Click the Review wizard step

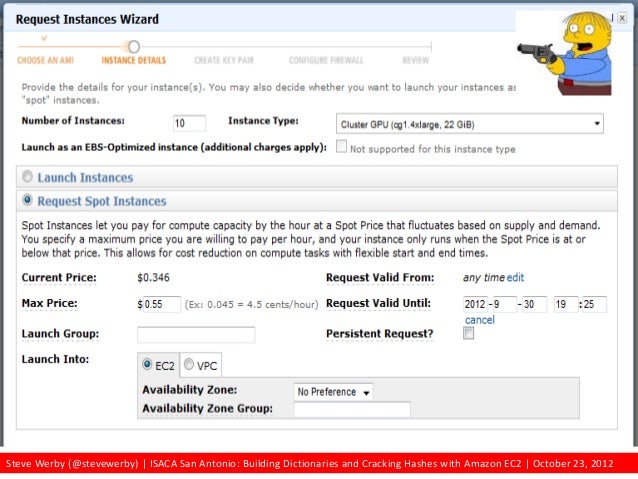[415, 60]
